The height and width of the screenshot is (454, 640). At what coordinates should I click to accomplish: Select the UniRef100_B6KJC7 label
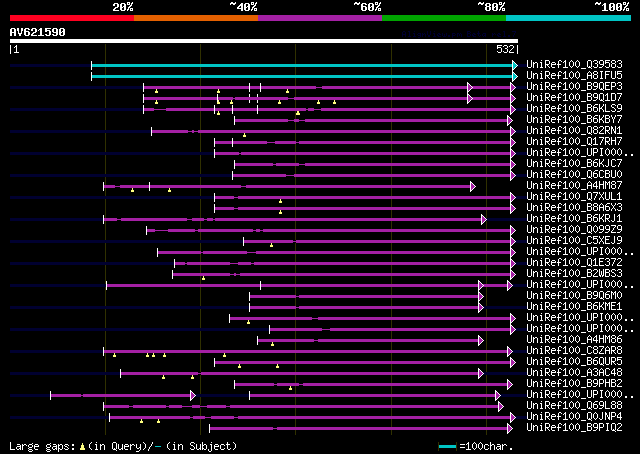(574, 164)
